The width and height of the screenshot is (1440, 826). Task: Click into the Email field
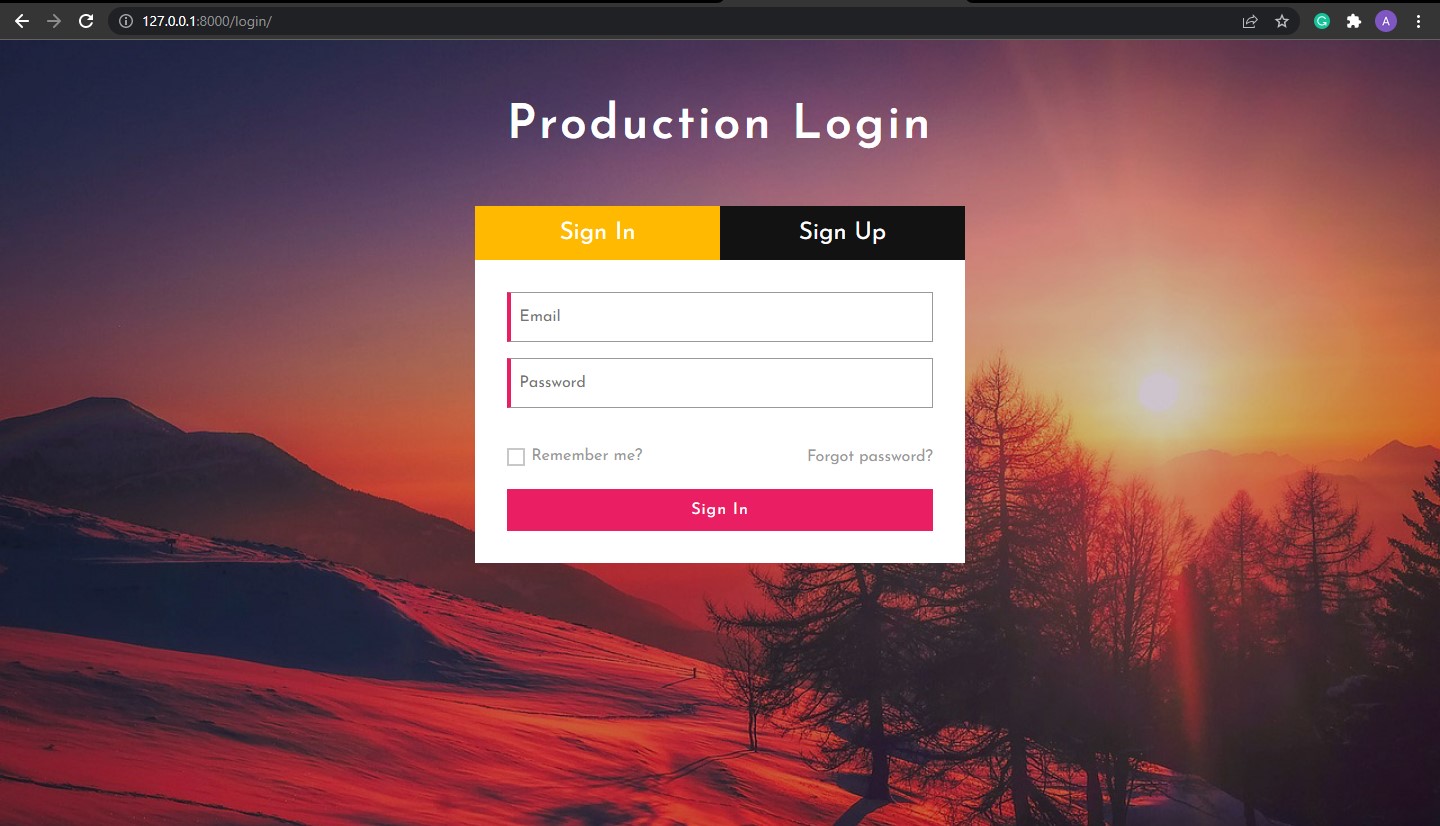(x=720, y=317)
